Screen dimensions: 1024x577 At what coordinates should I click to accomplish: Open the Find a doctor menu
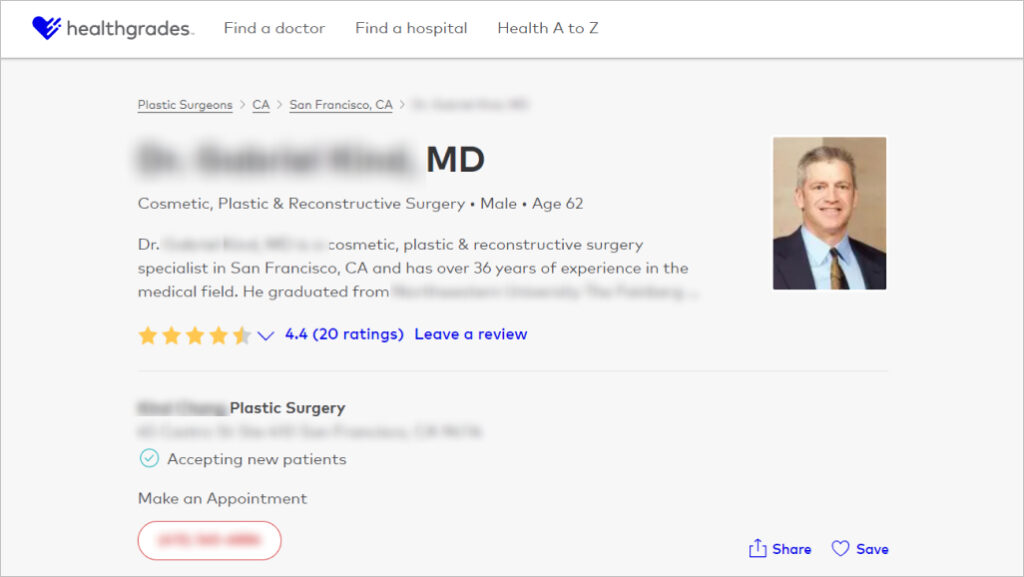tap(274, 28)
